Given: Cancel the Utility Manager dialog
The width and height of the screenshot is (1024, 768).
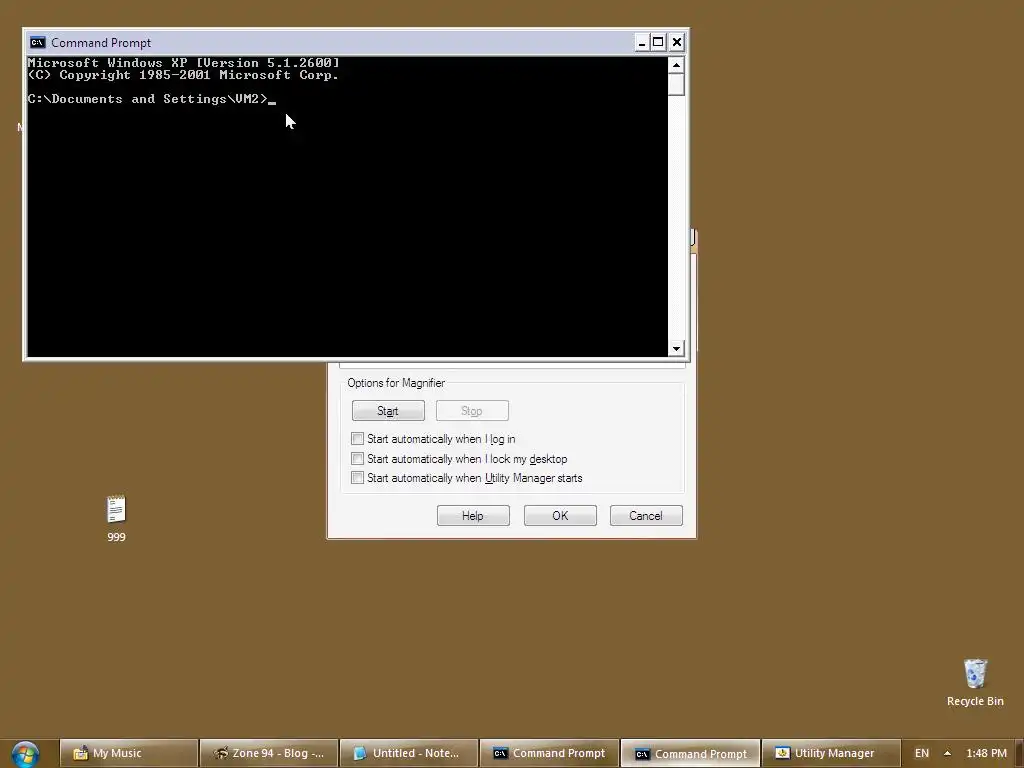Looking at the screenshot, I should pyautogui.click(x=646, y=515).
